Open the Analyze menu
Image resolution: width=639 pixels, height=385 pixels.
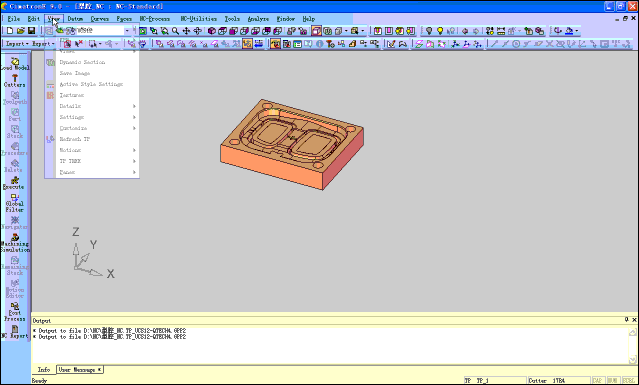(x=258, y=19)
